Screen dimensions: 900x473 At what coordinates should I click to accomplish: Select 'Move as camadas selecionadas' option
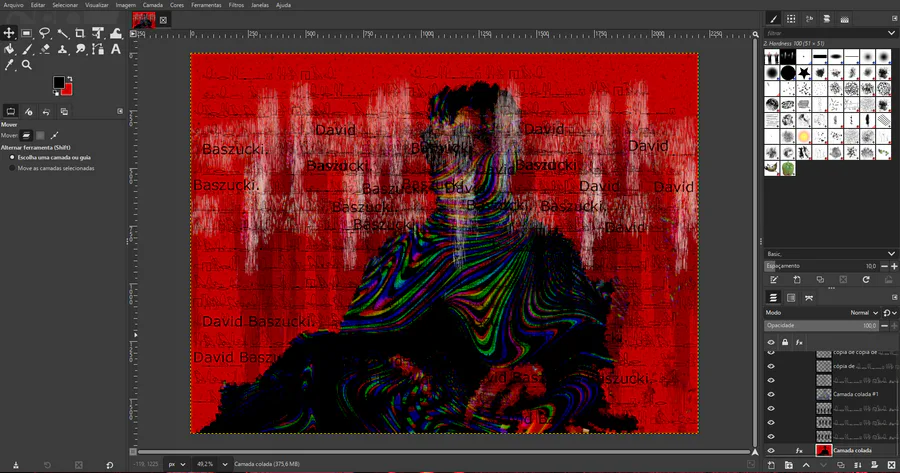[x=52, y=168]
